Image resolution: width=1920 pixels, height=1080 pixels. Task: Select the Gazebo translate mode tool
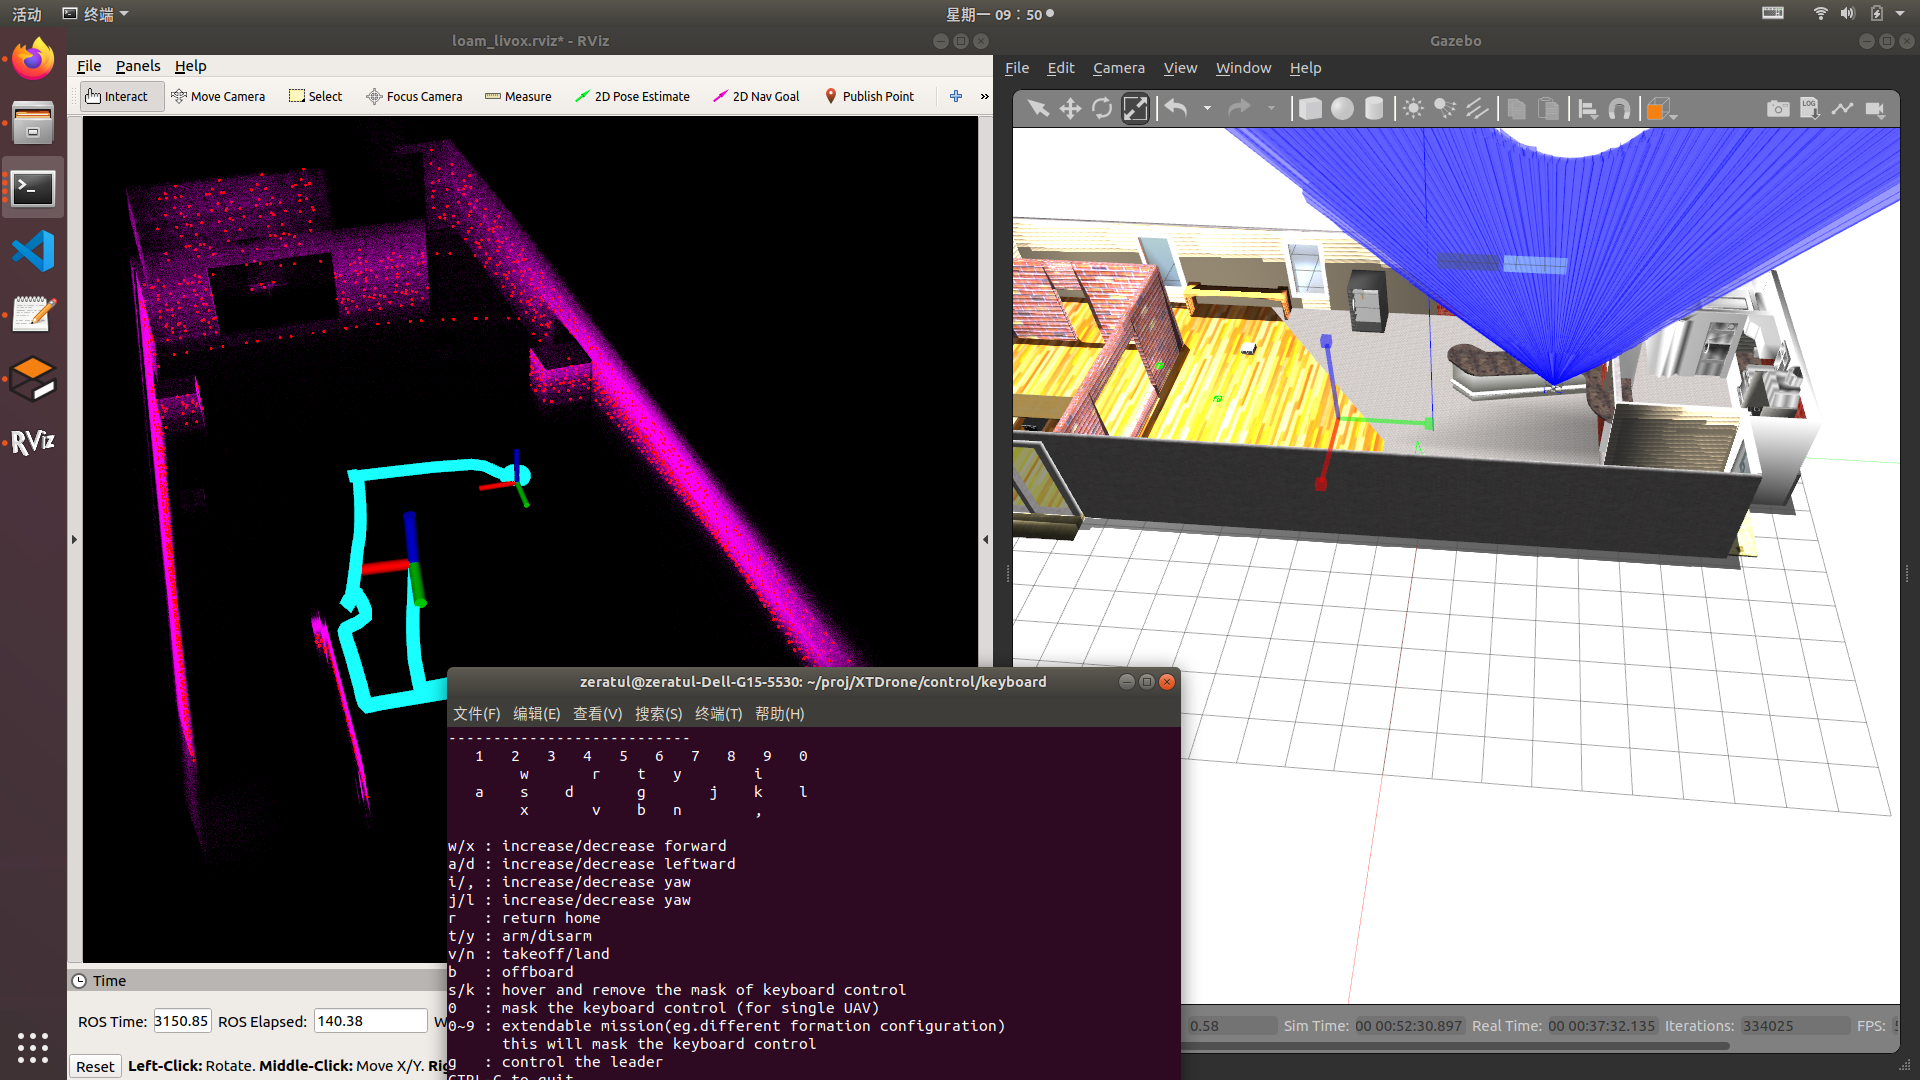point(1070,109)
